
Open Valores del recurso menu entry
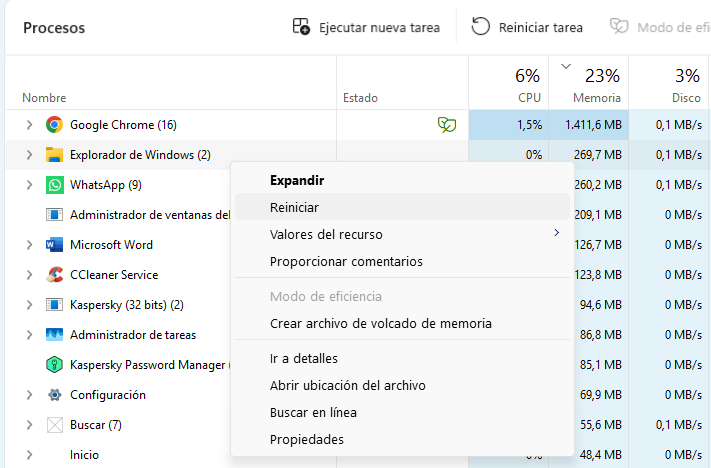pyautogui.click(x=402, y=234)
